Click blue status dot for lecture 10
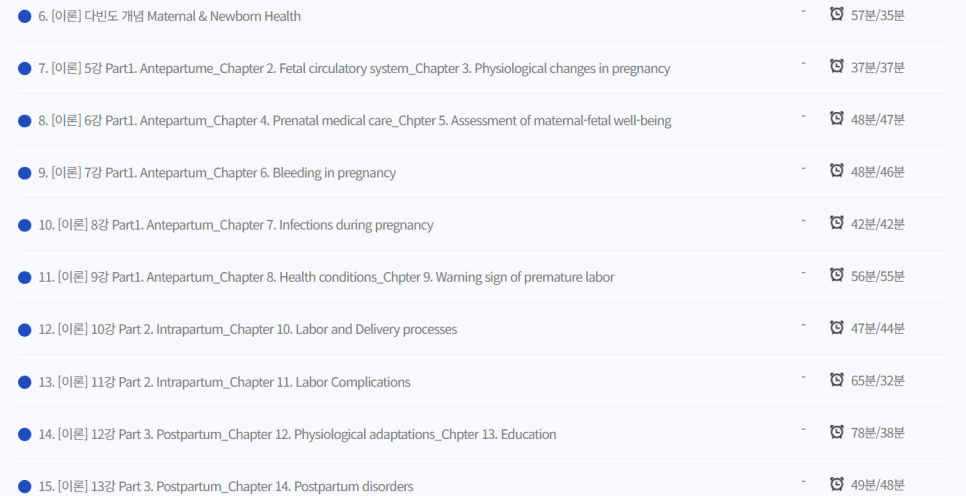This screenshot has height=496, width=966. click(x=25, y=225)
